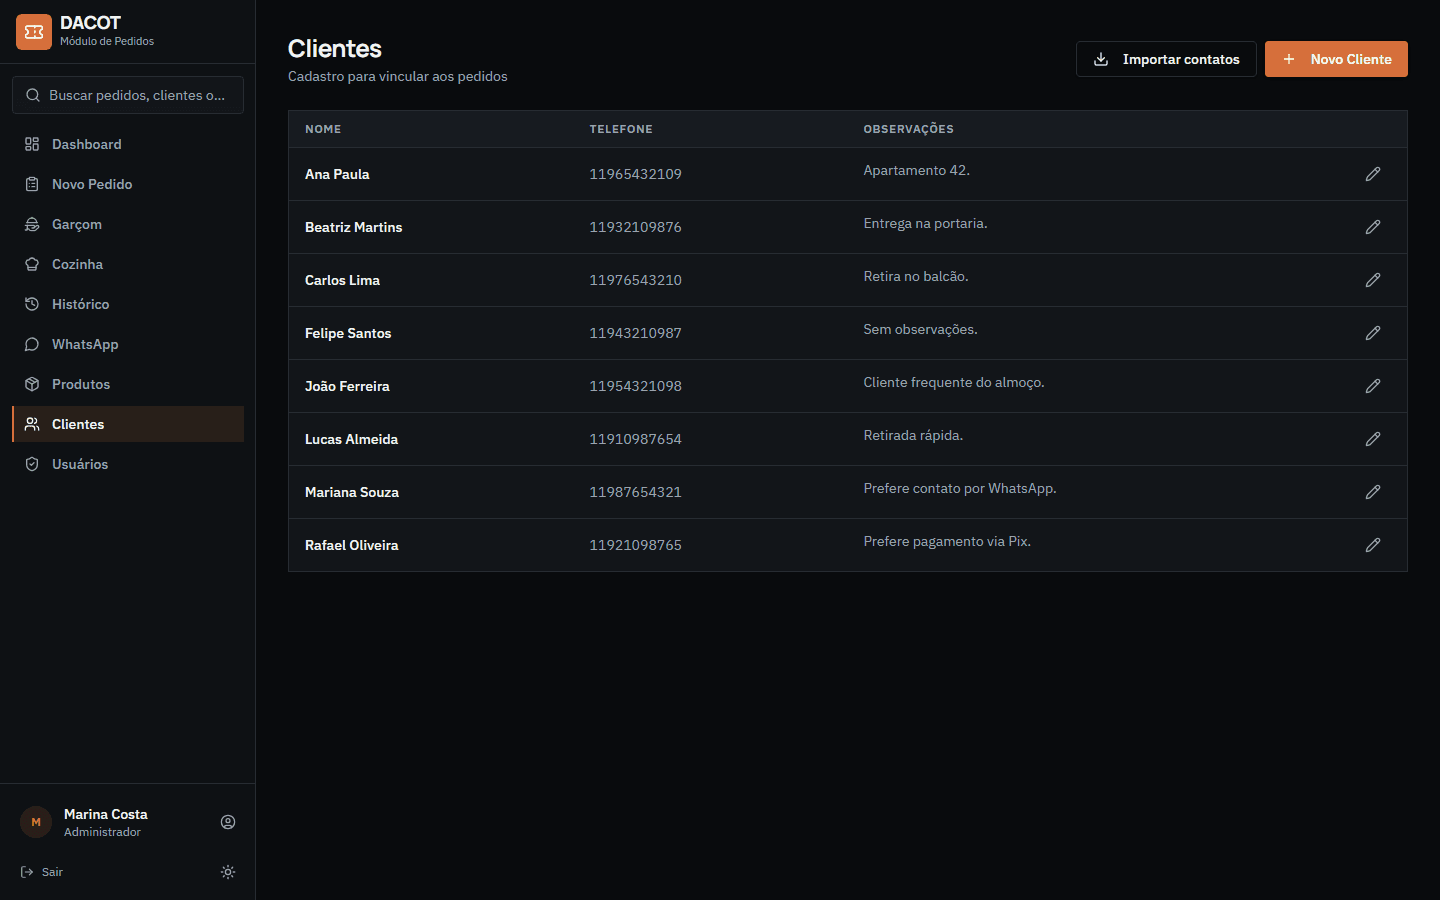Click the Novo Cliente button
Viewport: 1440px width, 900px height.
coord(1336,59)
